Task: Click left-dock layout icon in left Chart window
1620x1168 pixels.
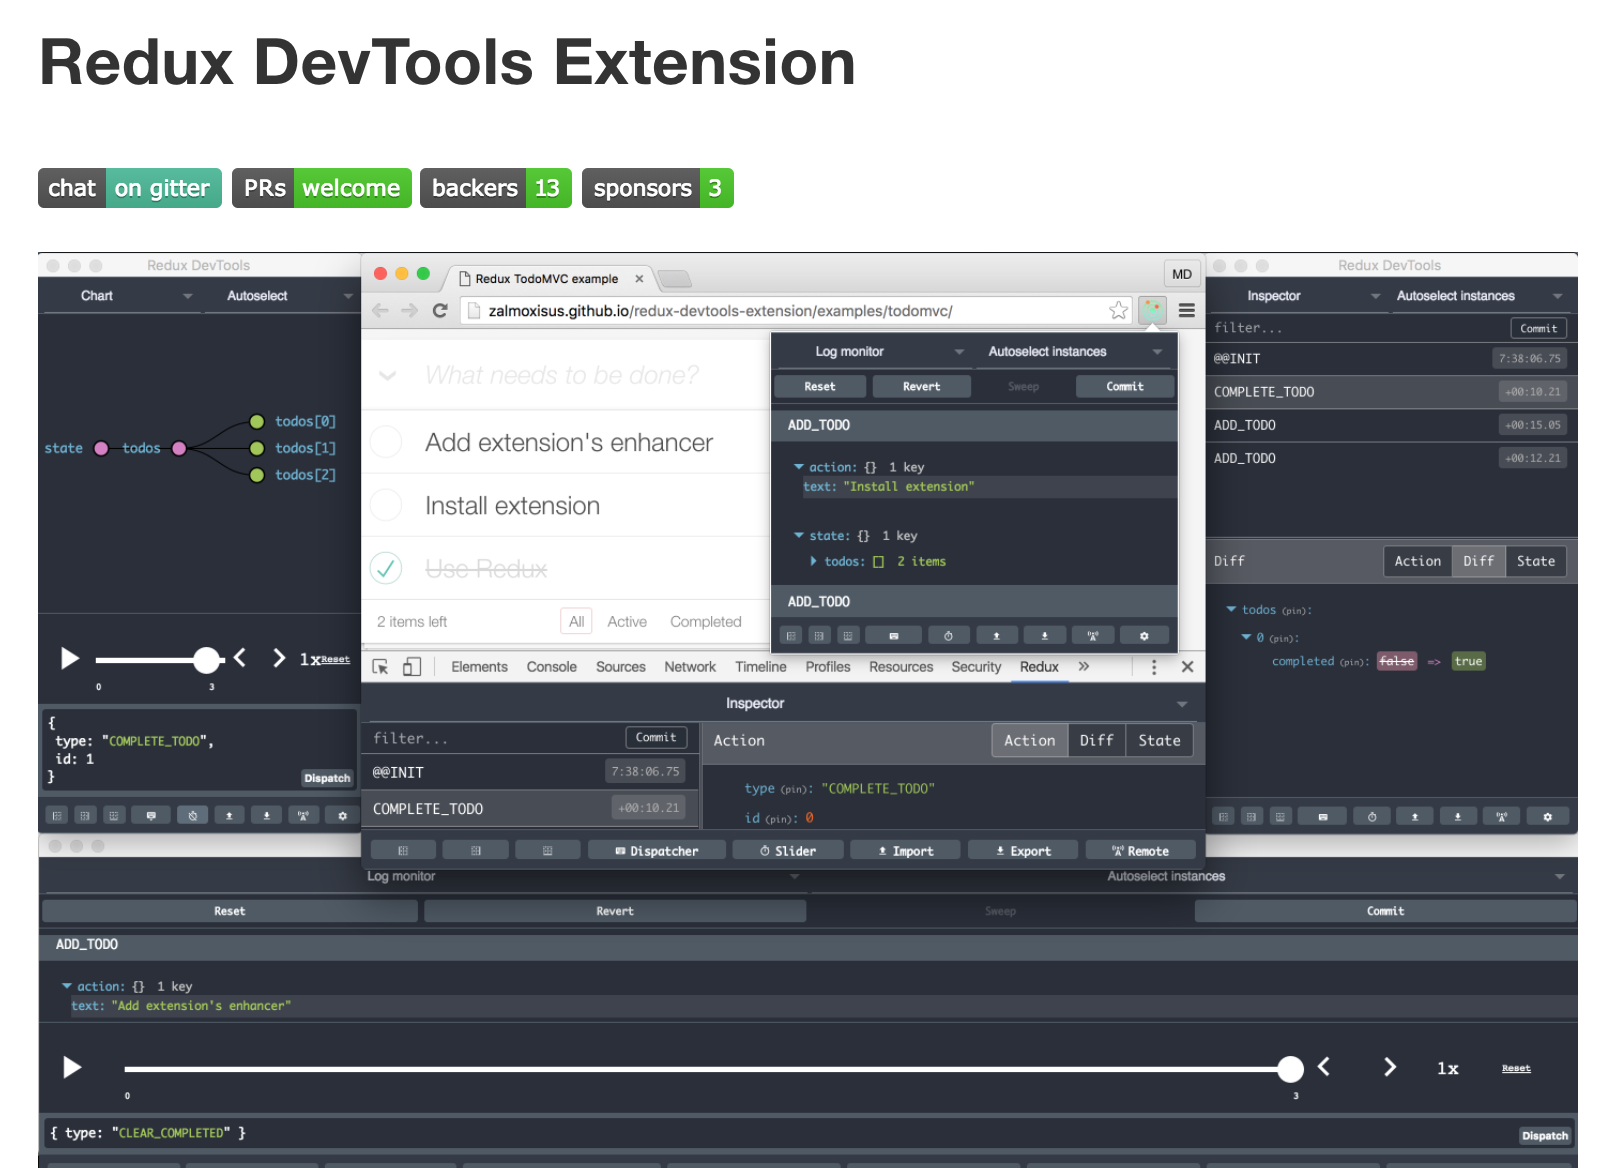Action: 57,816
